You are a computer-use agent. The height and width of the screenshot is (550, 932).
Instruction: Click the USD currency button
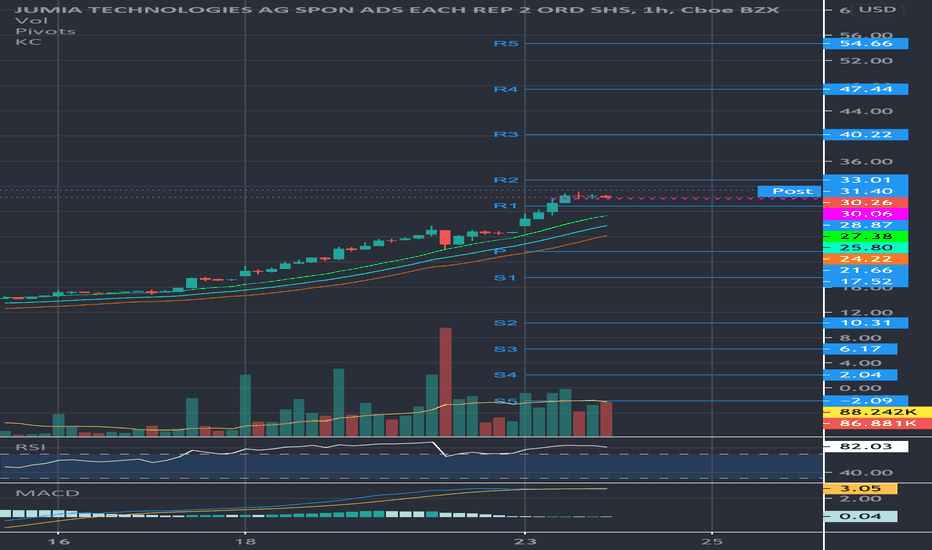click(877, 9)
